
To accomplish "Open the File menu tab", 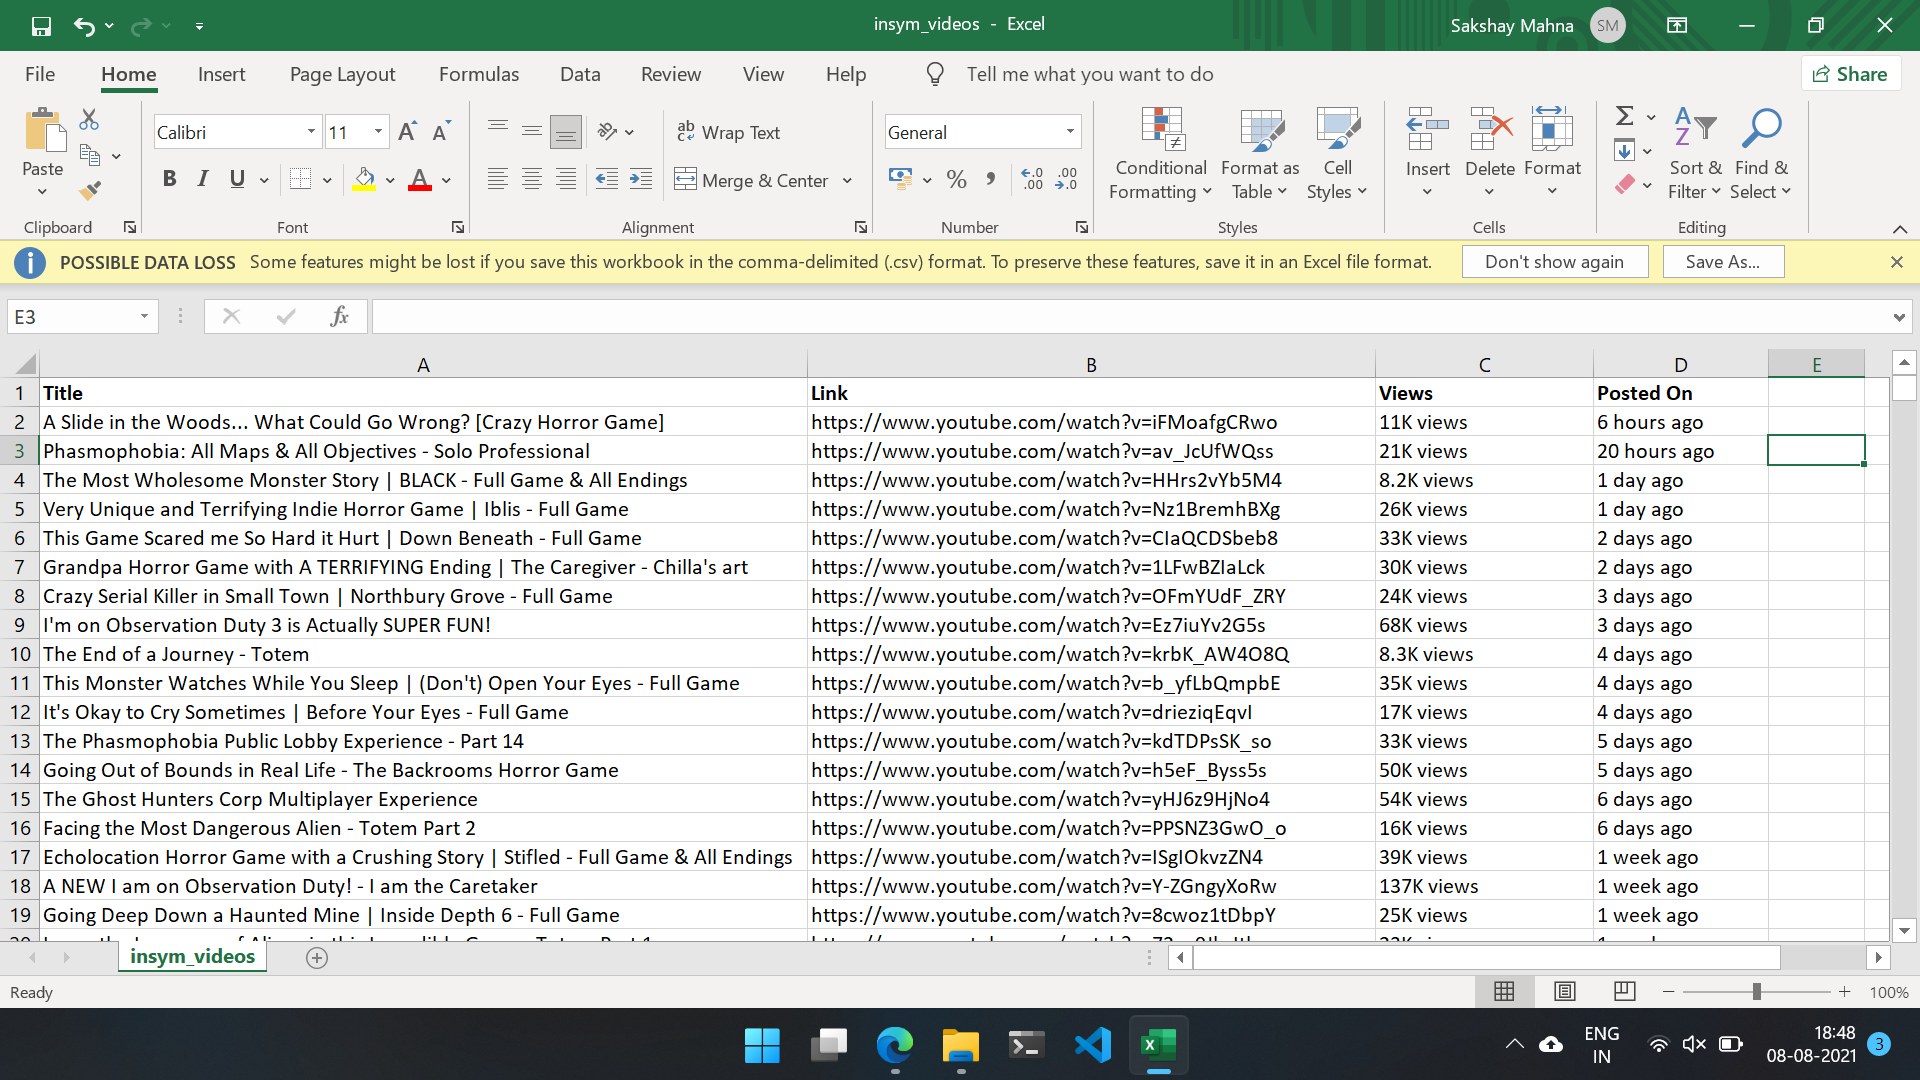I will tap(40, 74).
